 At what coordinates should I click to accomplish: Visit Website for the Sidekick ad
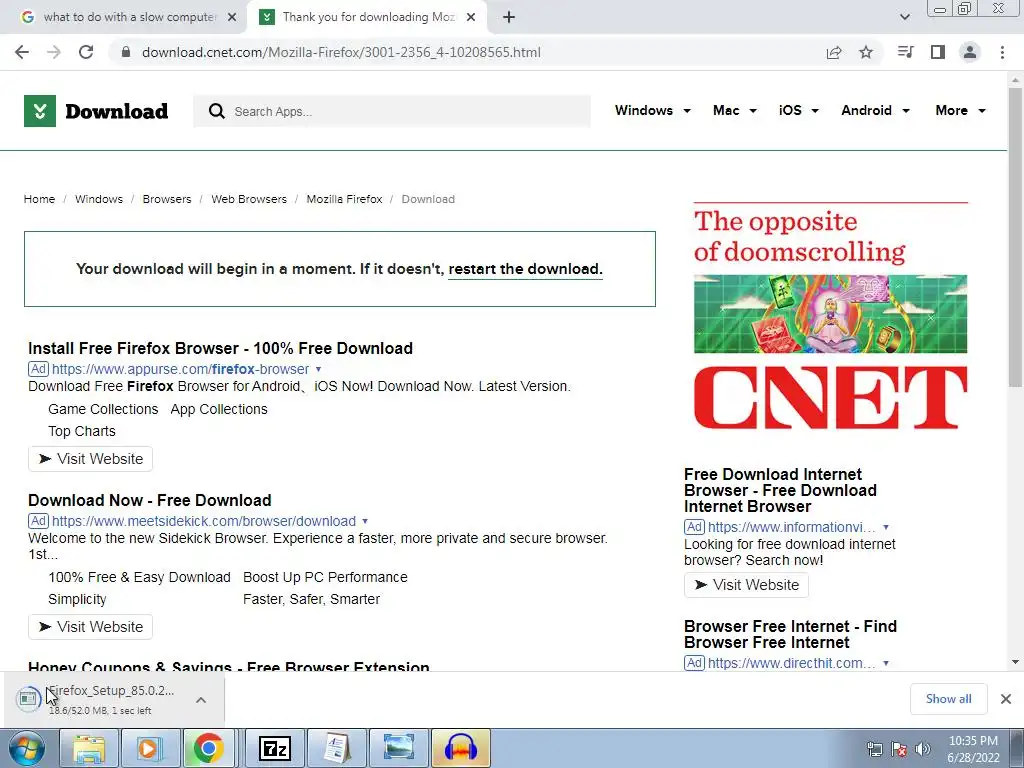click(90, 626)
